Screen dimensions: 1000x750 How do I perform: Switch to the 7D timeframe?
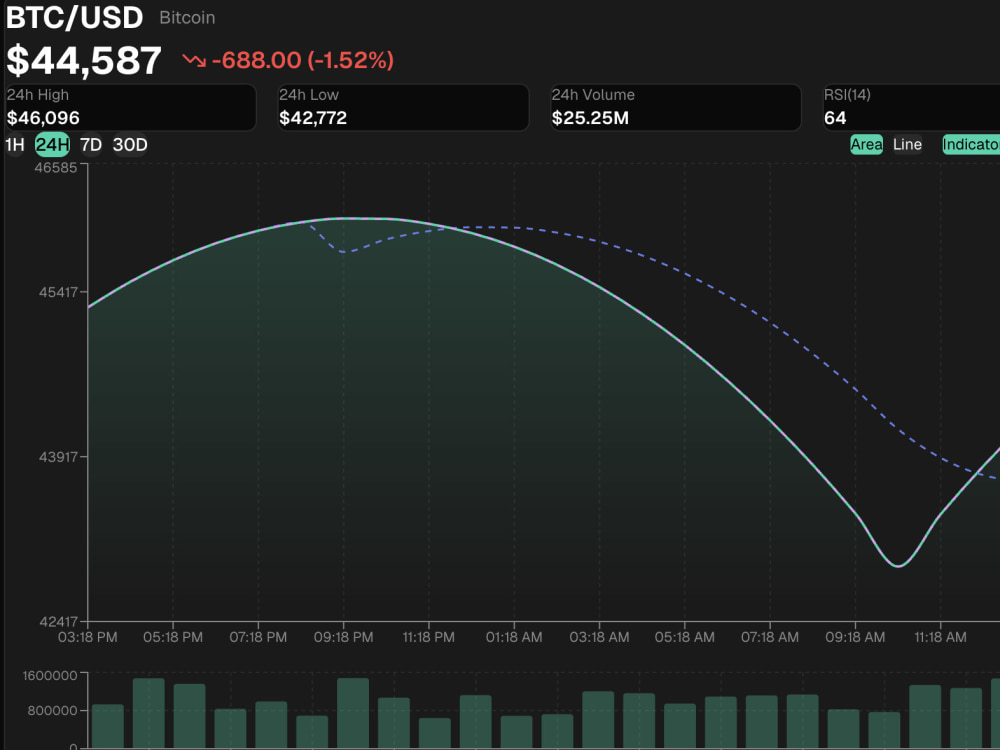click(x=91, y=145)
